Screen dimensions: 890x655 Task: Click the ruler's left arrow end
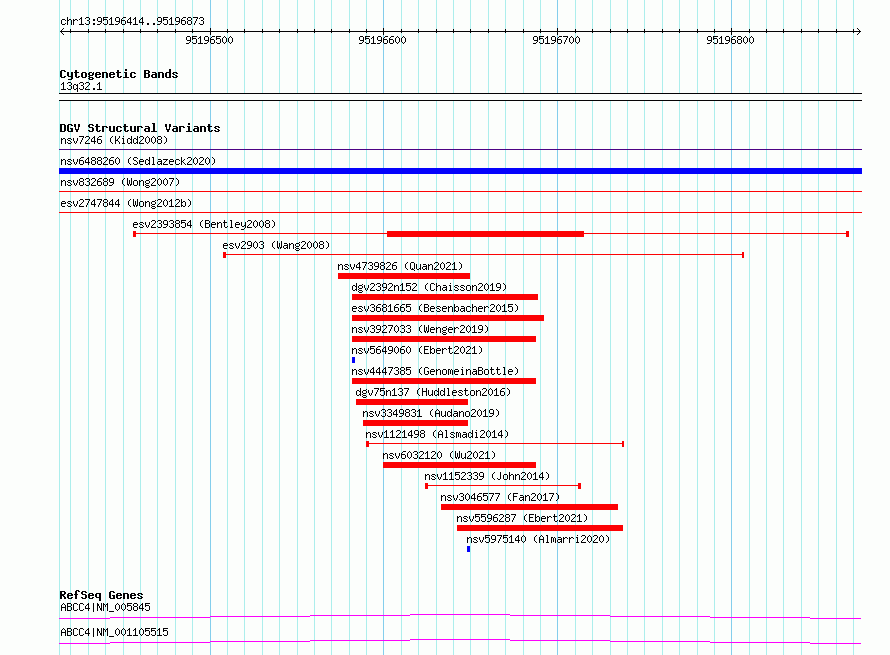62,31
